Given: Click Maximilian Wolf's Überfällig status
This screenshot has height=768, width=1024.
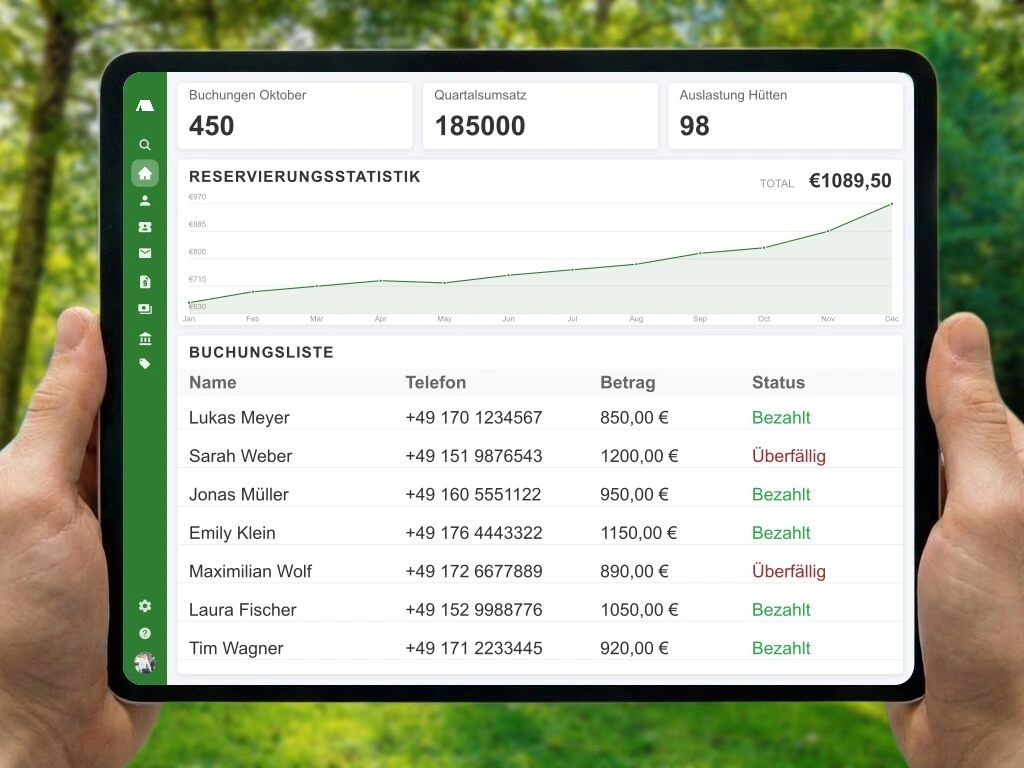Looking at the screenshot, I should (788, 572).
